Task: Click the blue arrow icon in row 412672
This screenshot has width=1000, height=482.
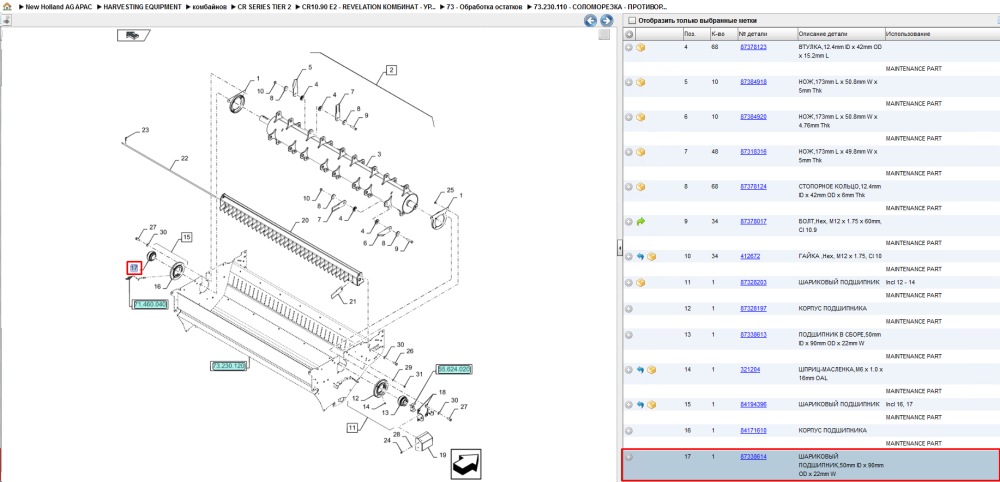Action: [641, 256]
